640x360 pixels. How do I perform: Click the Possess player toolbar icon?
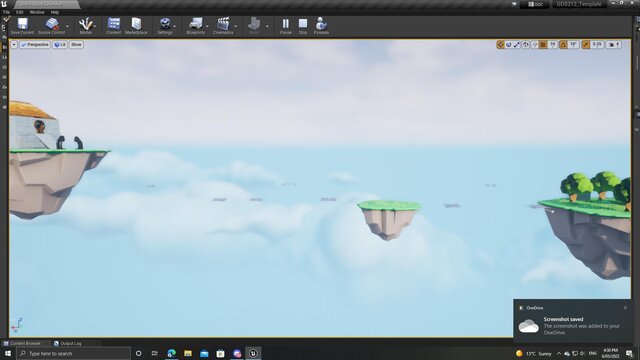point(321,25)
